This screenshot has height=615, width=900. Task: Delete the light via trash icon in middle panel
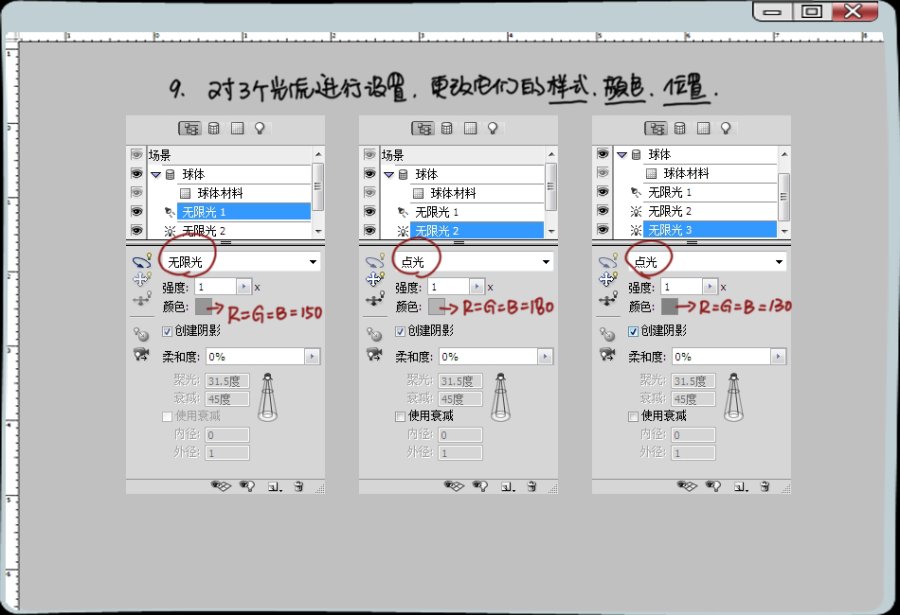pos(532,486)
